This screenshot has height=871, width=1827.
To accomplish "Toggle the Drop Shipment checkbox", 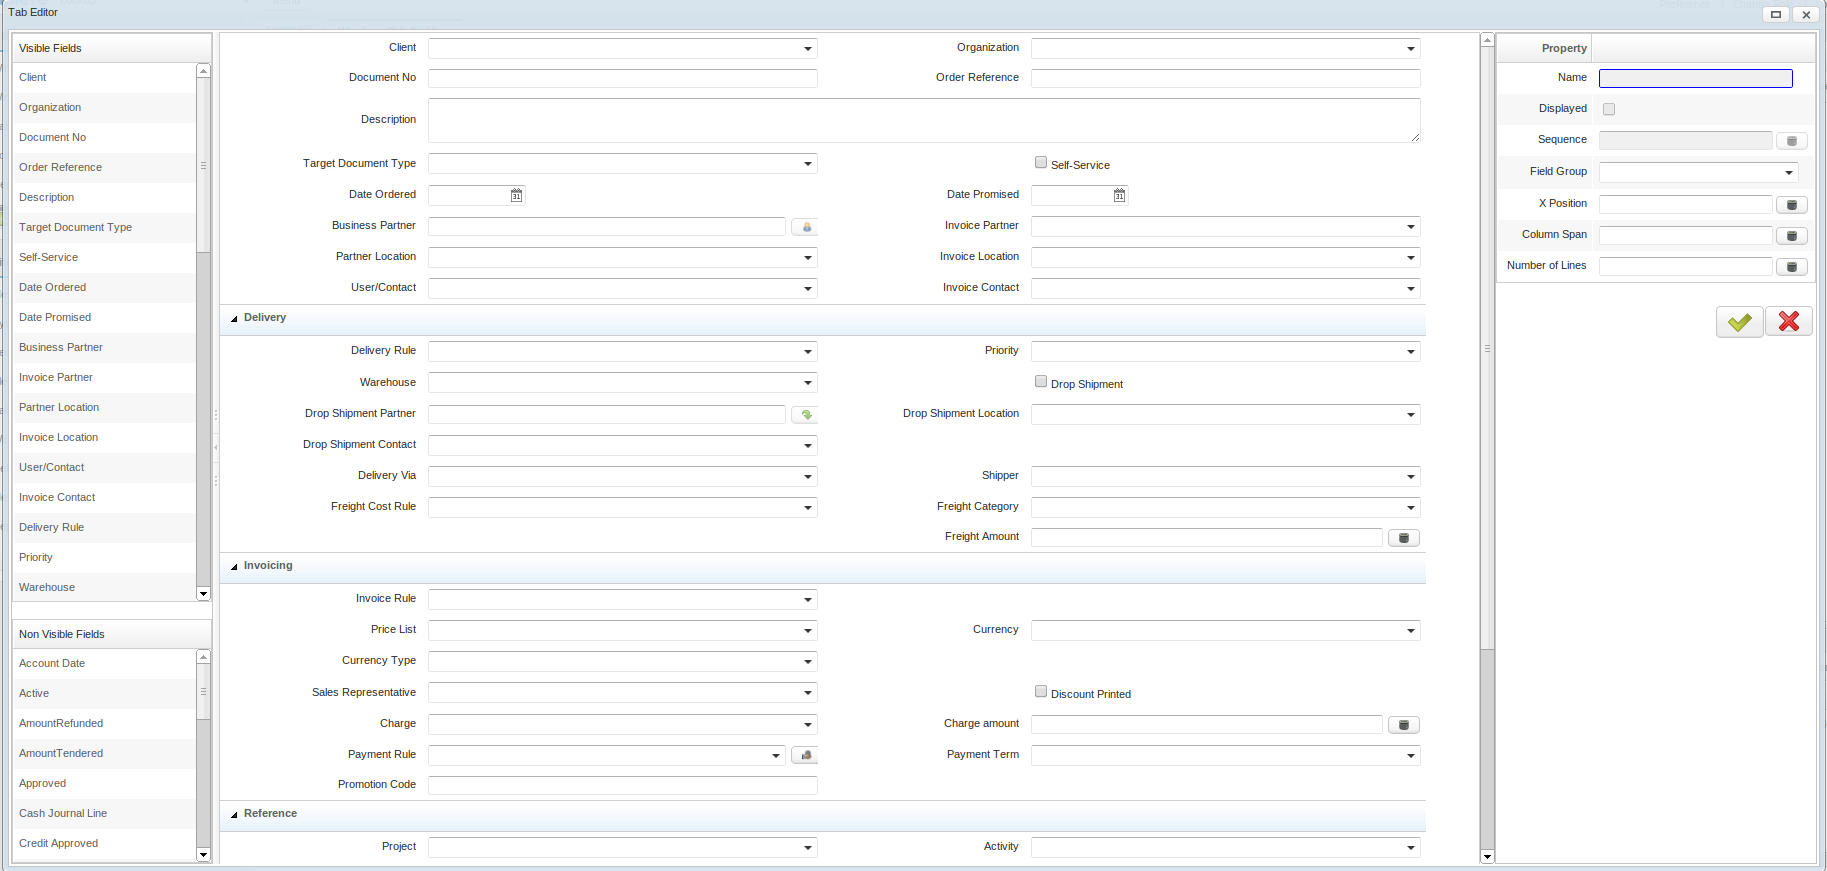I will (1041, 382).
